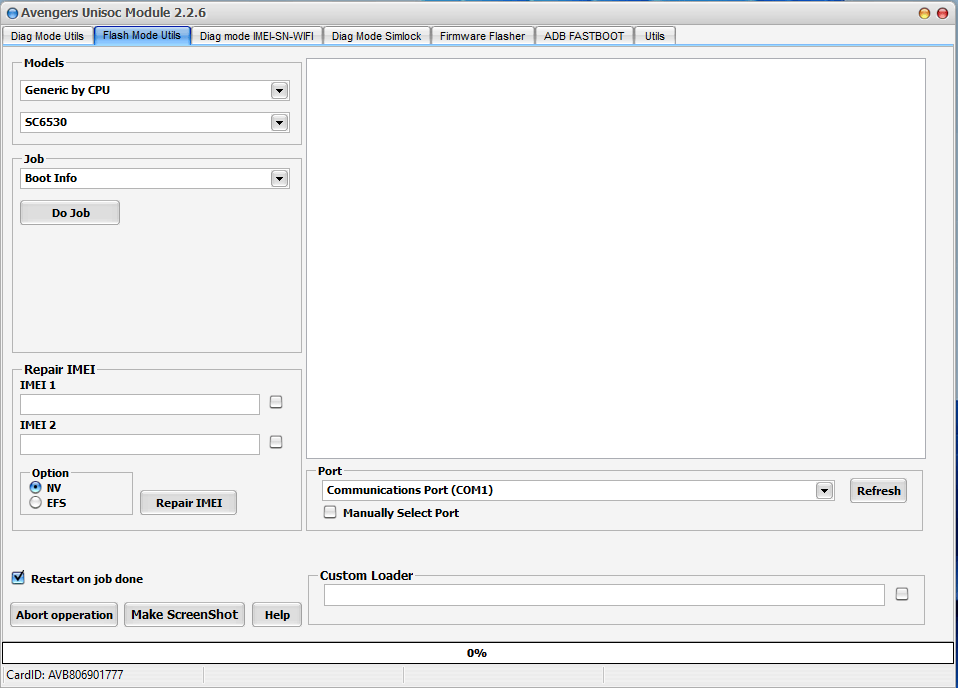Close window with the red title button
This screenshot has height=688, width=958.
pyautogui.click(x=942, y=13)
